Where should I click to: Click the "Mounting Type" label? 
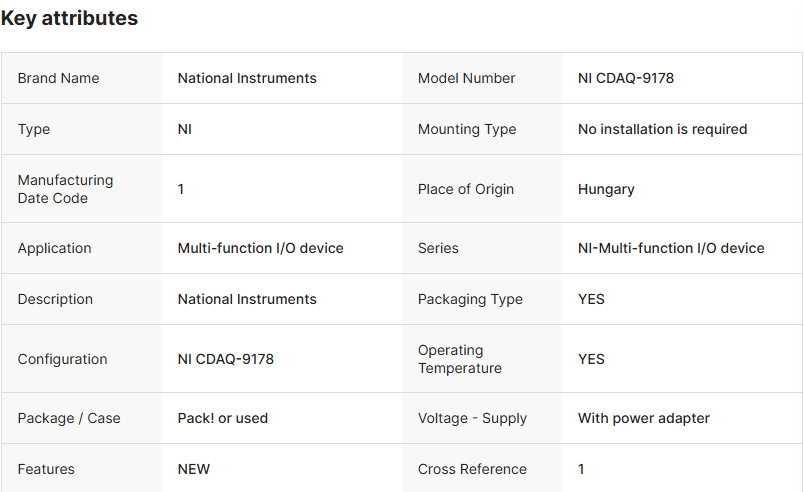pyautogui.click(x=467, y=129)
